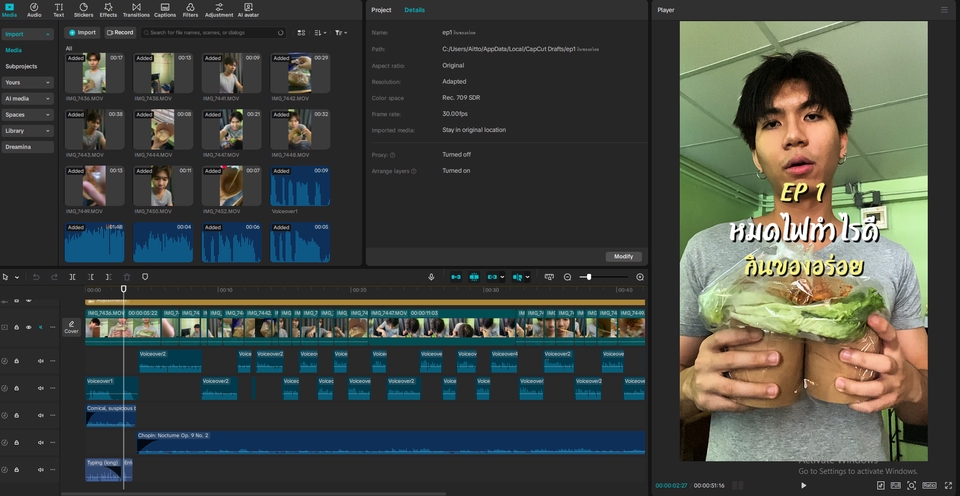Viewport: 960px width, 496px height.
Task: Open the Filters panel
Action: pos(190,10)
